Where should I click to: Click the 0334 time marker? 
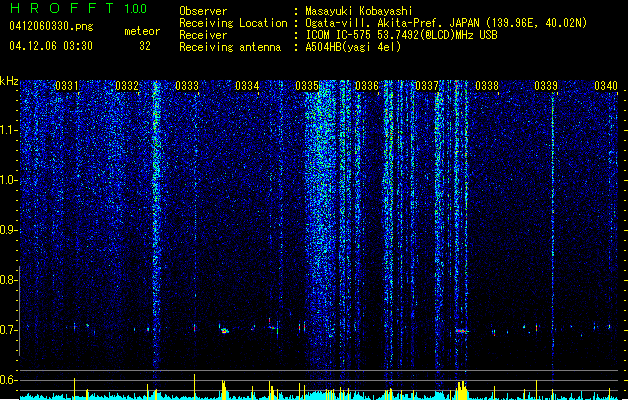(247, 86)
